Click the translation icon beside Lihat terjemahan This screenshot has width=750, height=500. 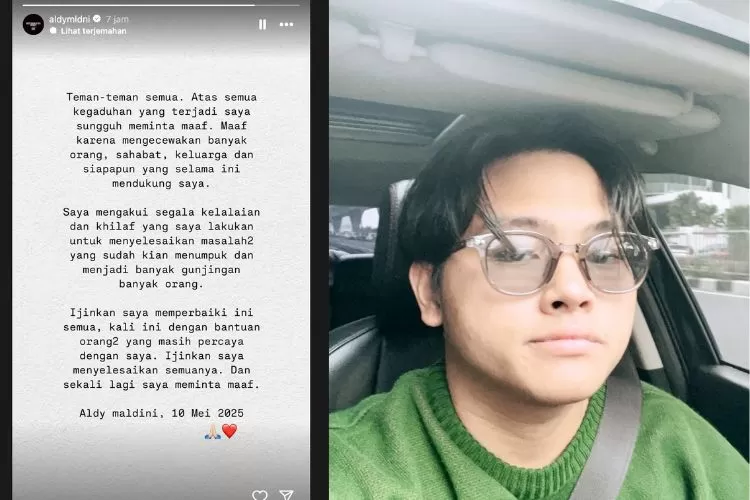(x=53, y=31)
